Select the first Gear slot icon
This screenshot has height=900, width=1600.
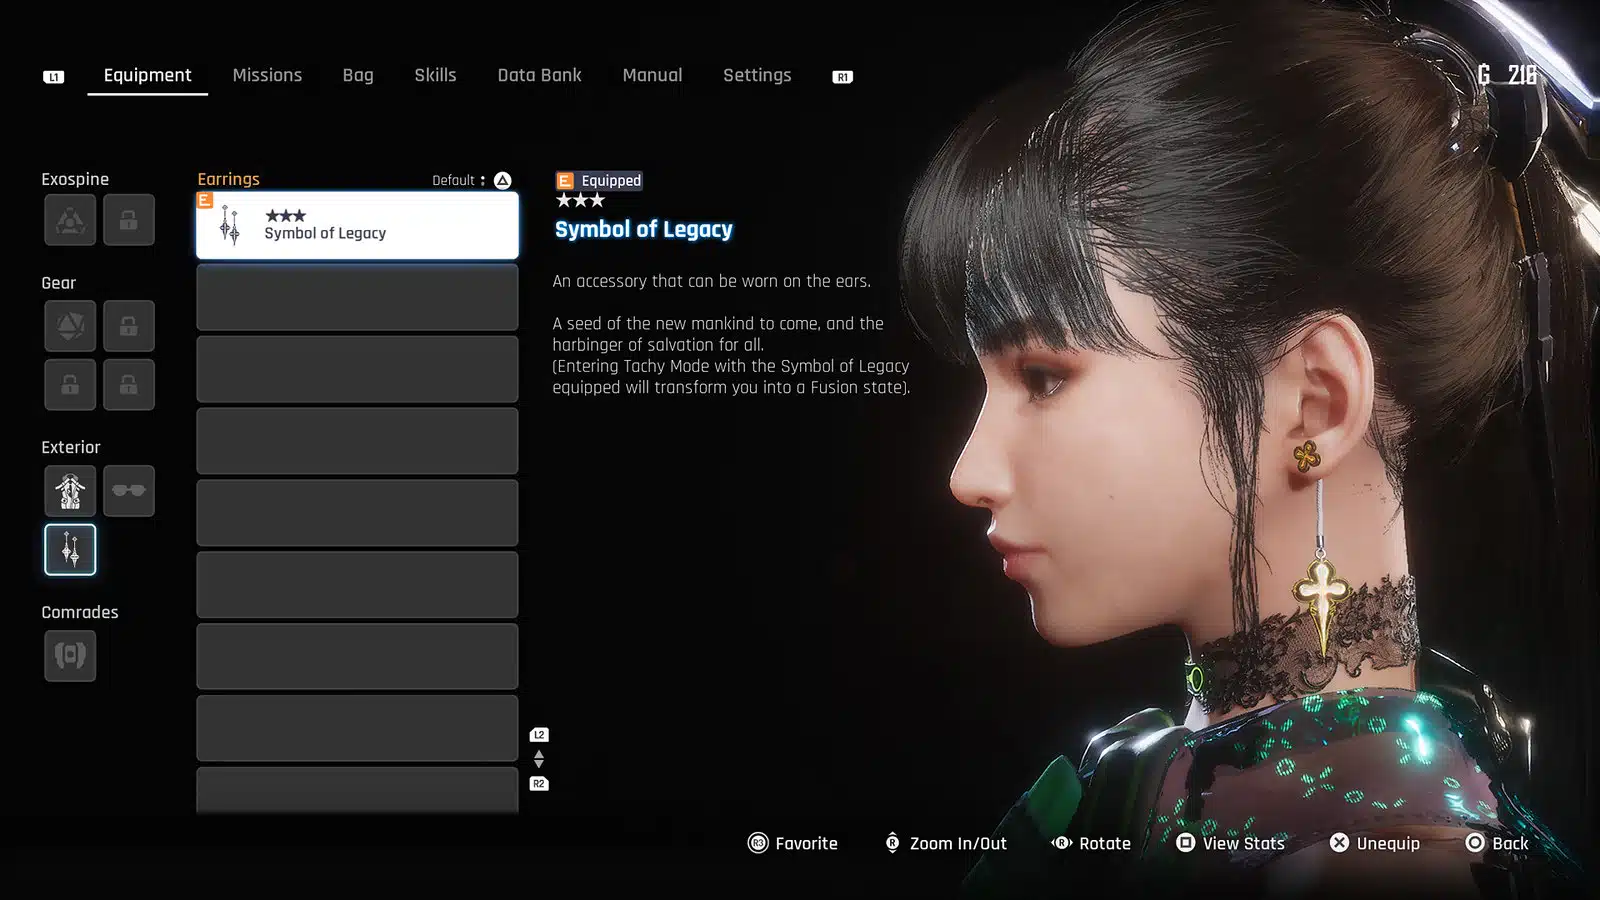pos(70,326)
